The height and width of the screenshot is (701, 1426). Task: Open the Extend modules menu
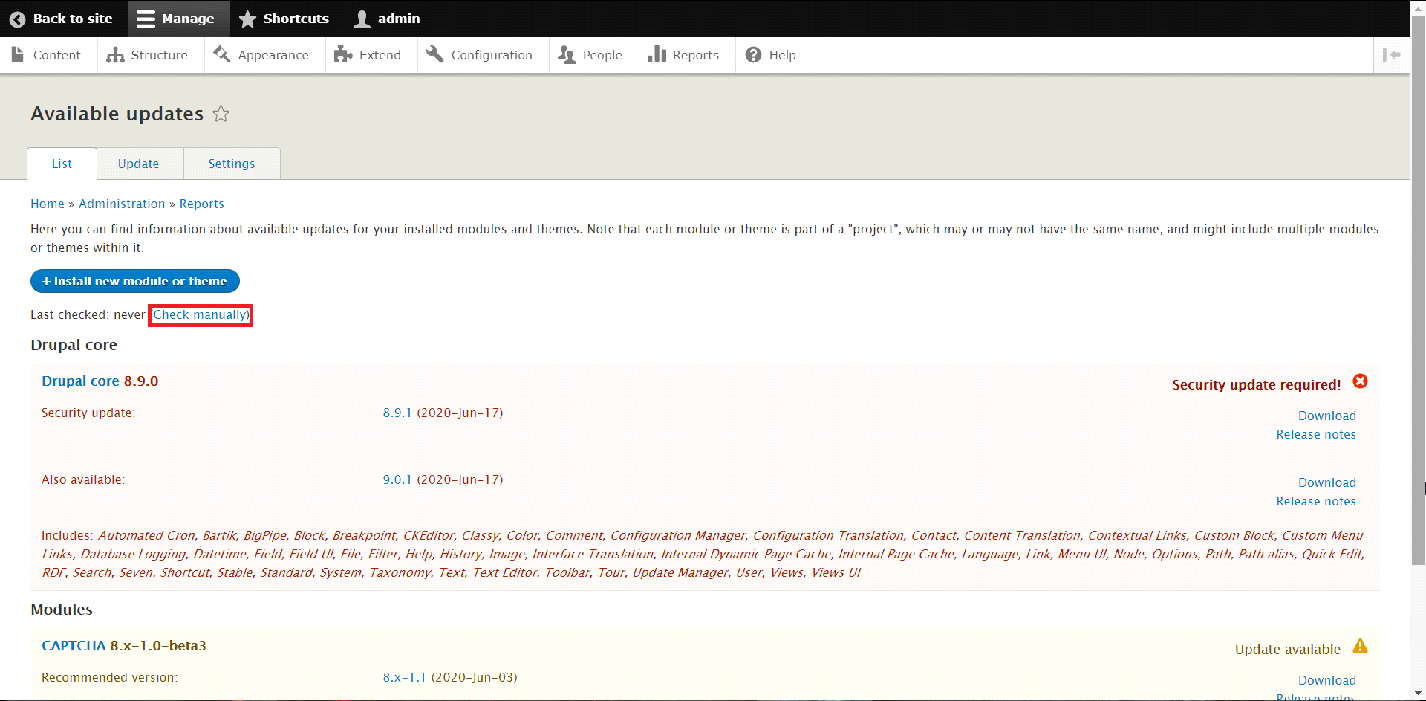pyautogui.click(x=368, y=55)
